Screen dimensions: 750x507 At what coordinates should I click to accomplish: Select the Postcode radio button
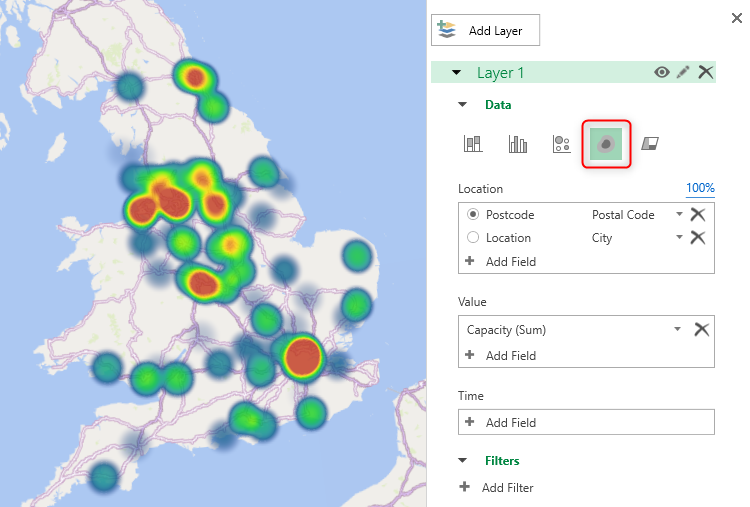click(473, 215)
